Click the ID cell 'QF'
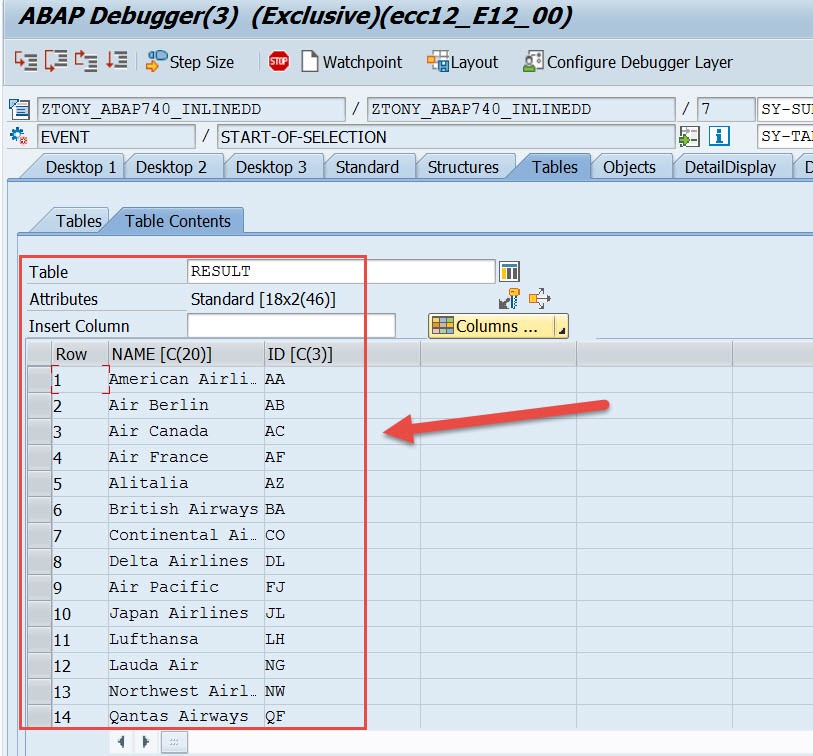This screenshot has width=813, height=756. [x=342, y=716]
